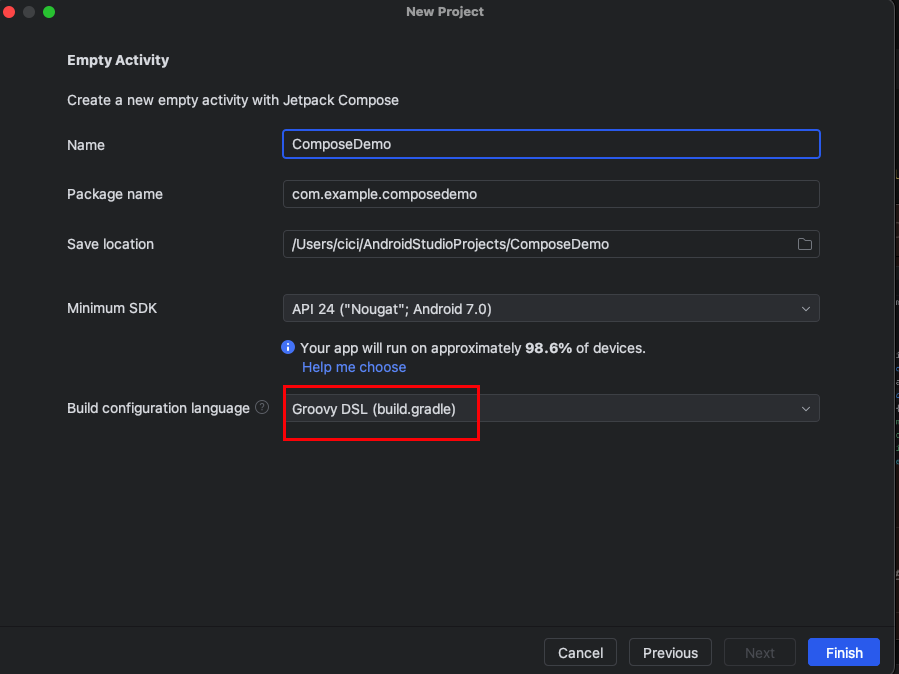Close the New Project window
This screenshot has width=899, height=674.
(x=10, y=12)
